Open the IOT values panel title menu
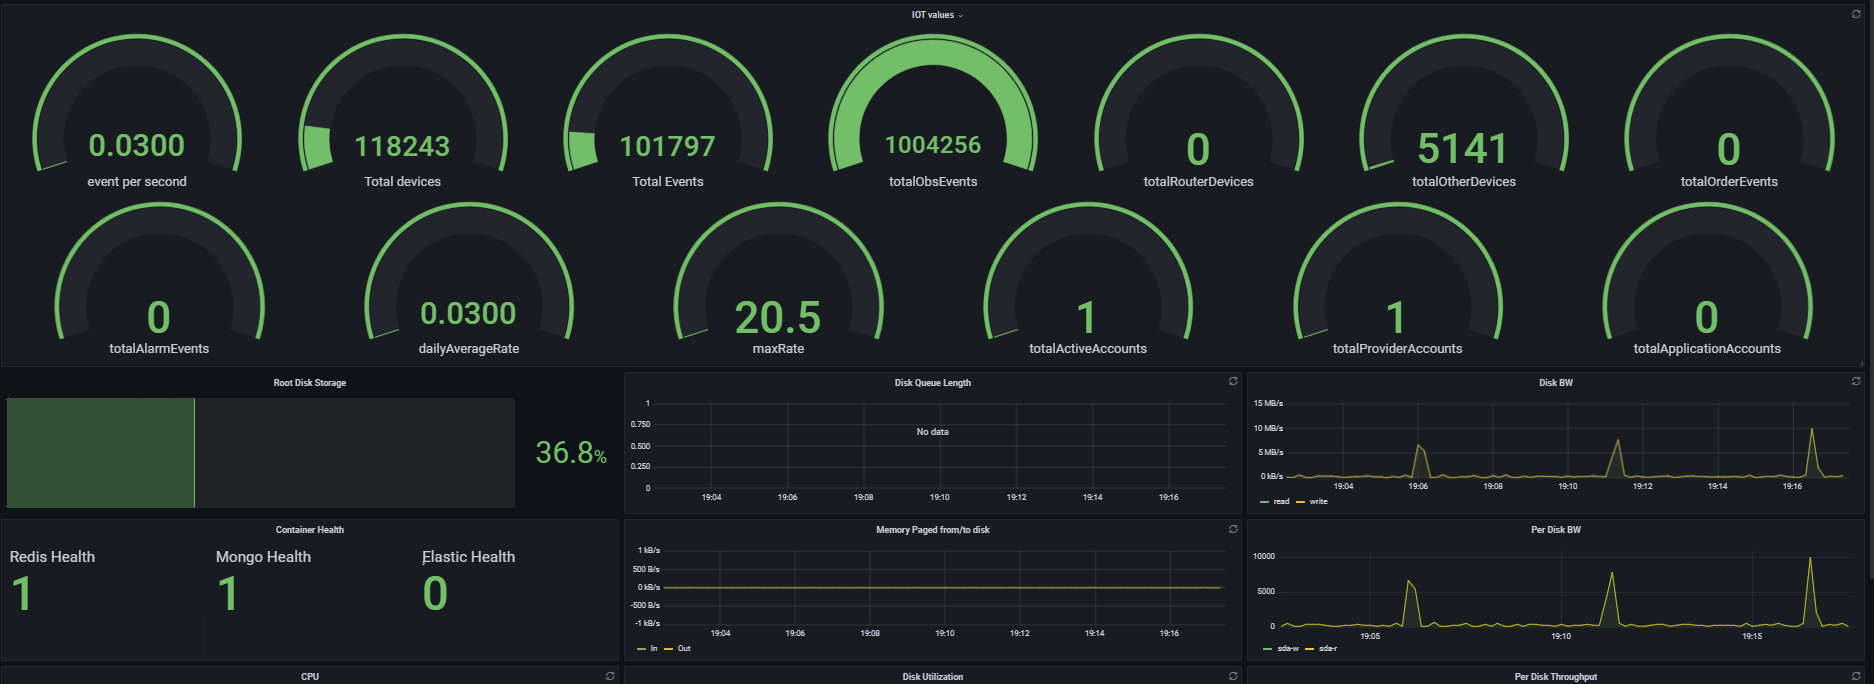Image resolution: width=1874 pixels, height=684 pixels. coord(937,15)
